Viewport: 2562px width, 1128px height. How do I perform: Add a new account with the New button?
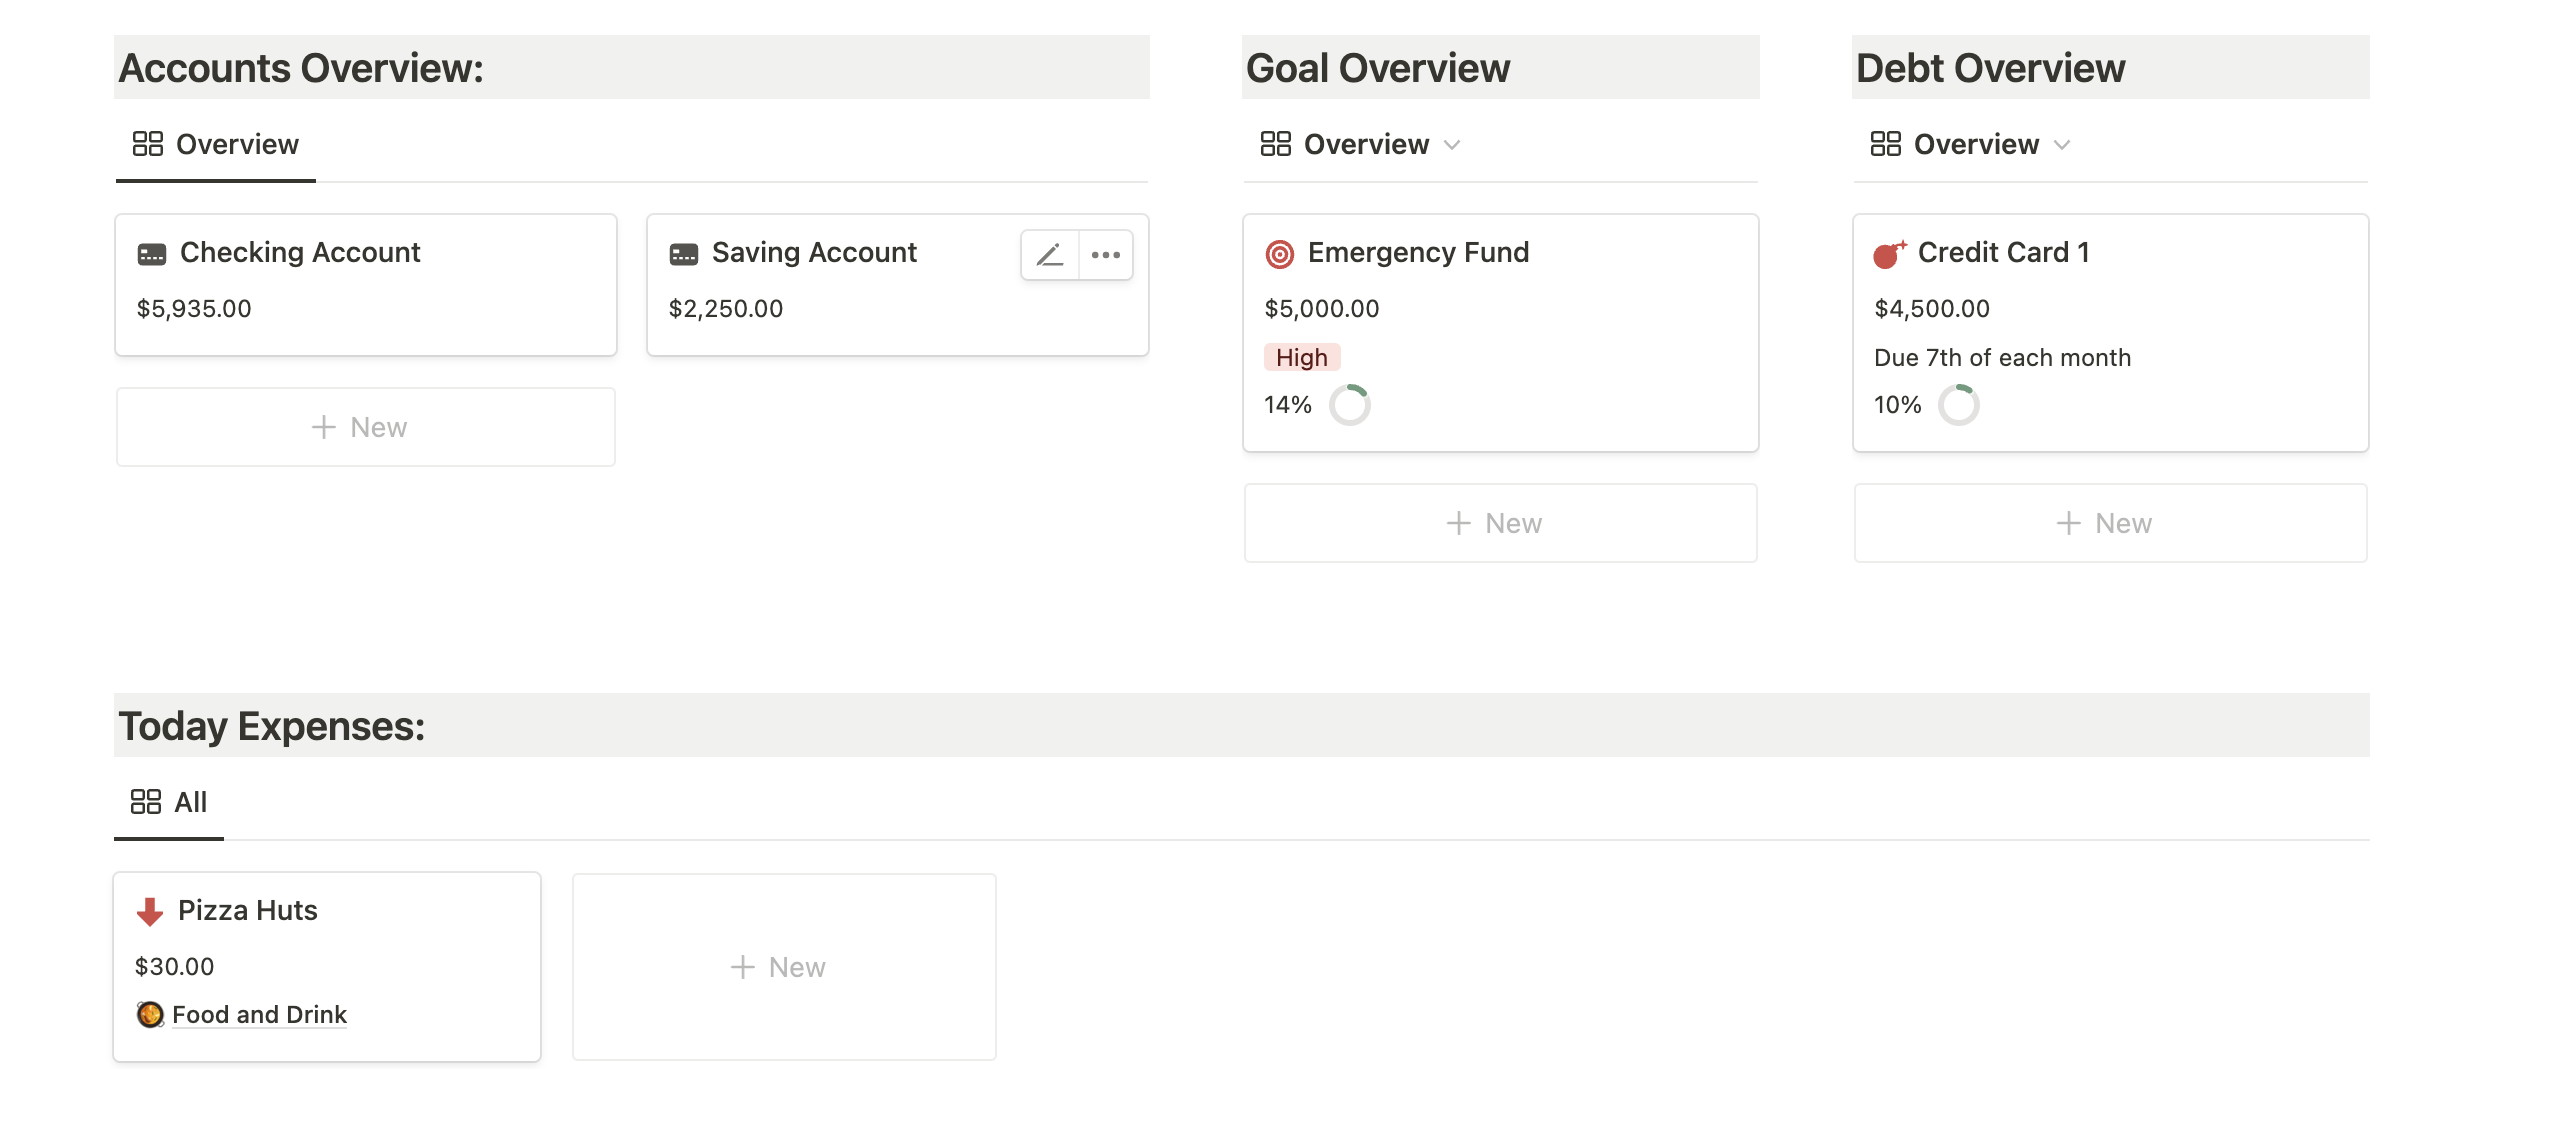pyautogui.click(x=366, y=427)
